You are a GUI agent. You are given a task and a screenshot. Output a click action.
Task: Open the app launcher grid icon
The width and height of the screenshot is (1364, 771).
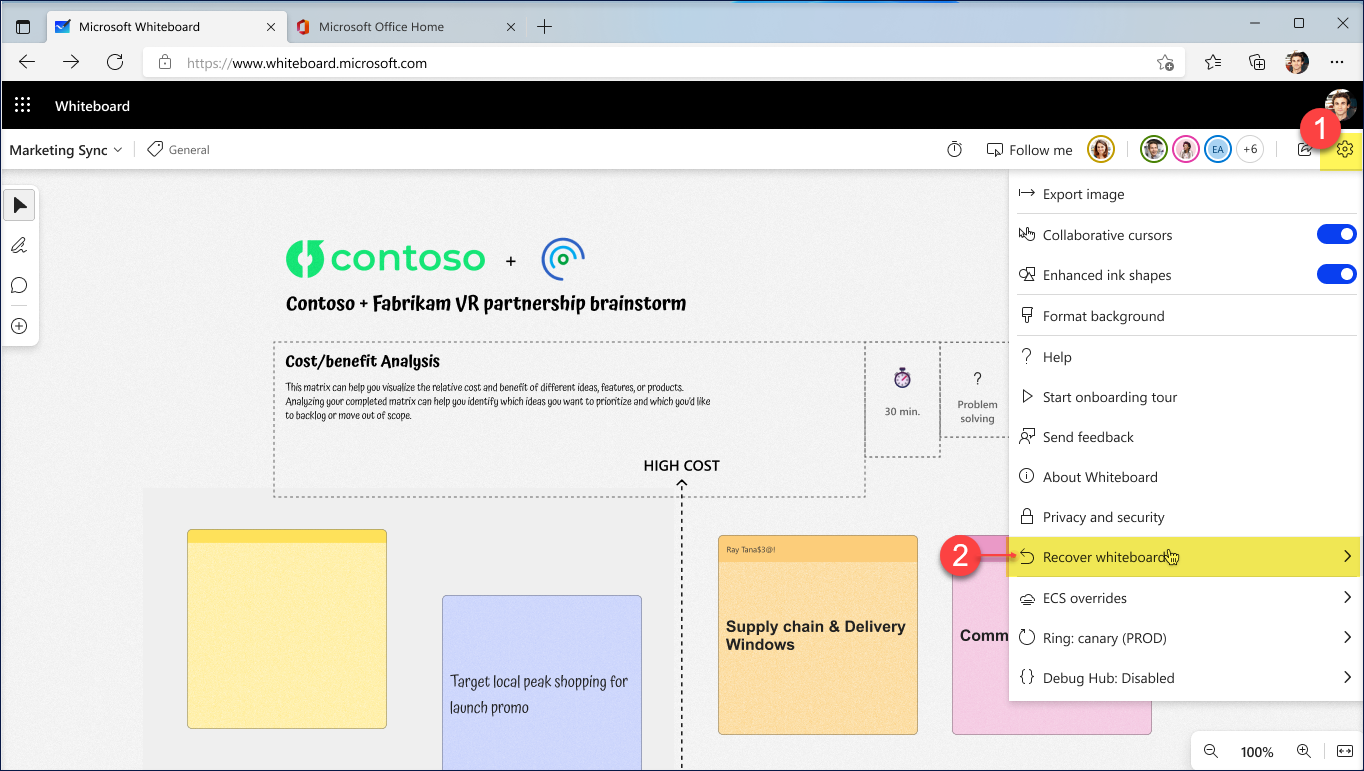coord(23,106)
